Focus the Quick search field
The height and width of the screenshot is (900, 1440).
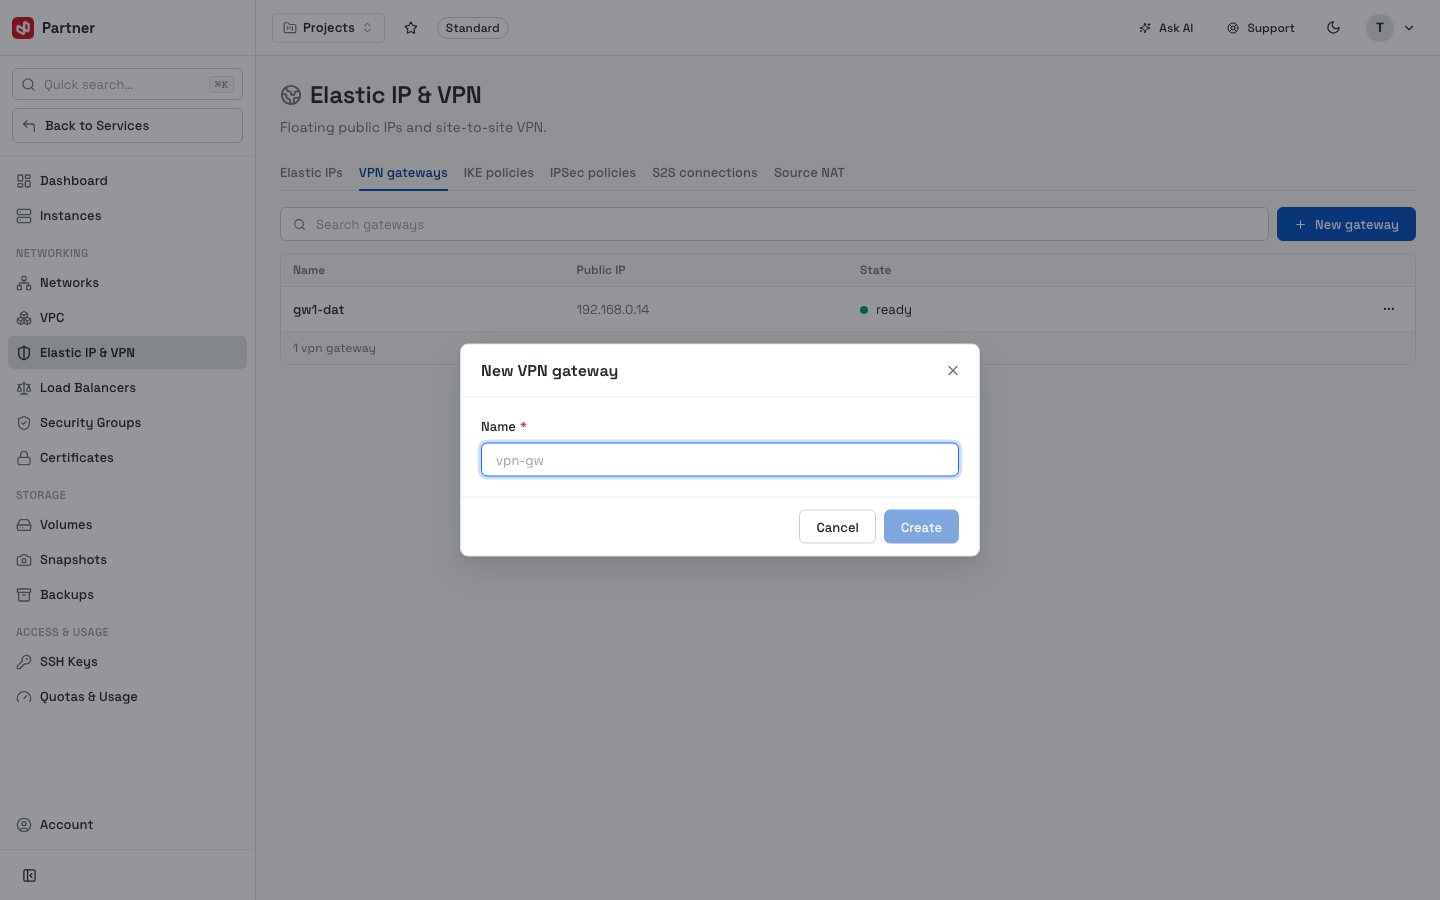pyautogui.click(x=127, y=84)
